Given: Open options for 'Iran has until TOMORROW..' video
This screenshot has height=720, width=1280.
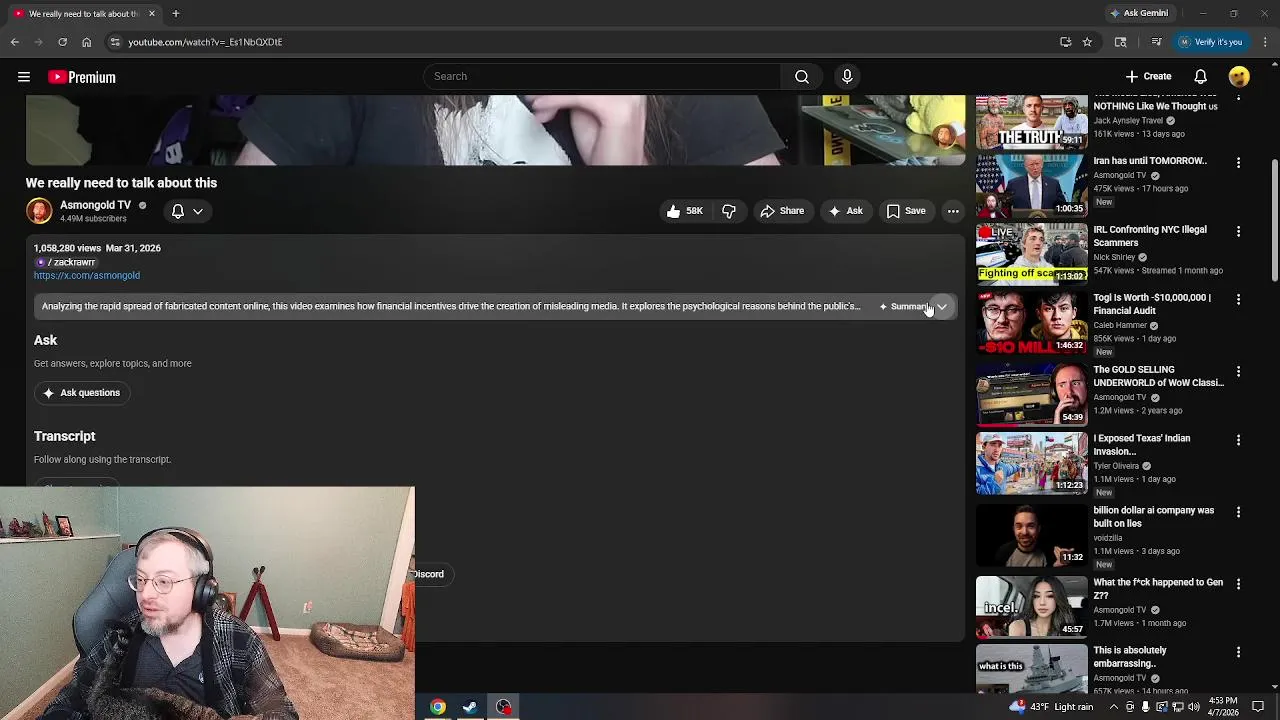Looking at the screenshot, I should pos(1238,163).
